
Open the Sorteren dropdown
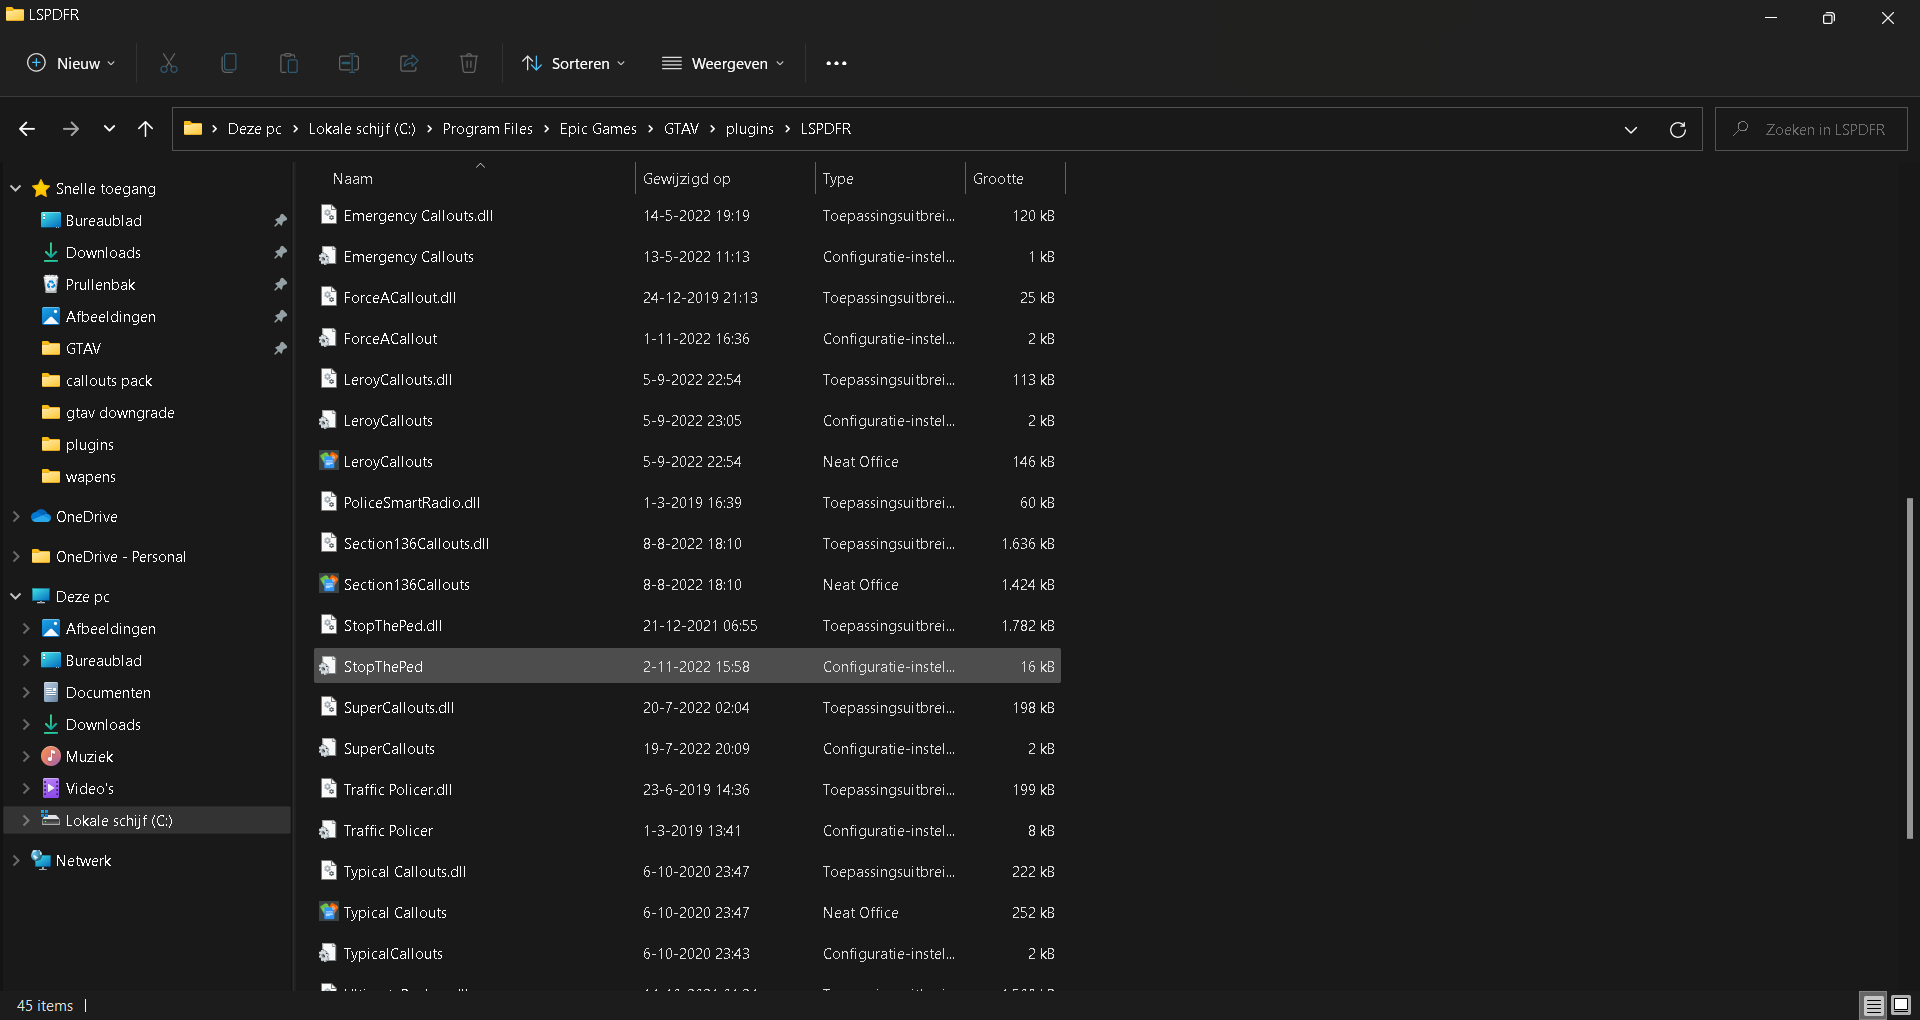click(x=574, y=63)
